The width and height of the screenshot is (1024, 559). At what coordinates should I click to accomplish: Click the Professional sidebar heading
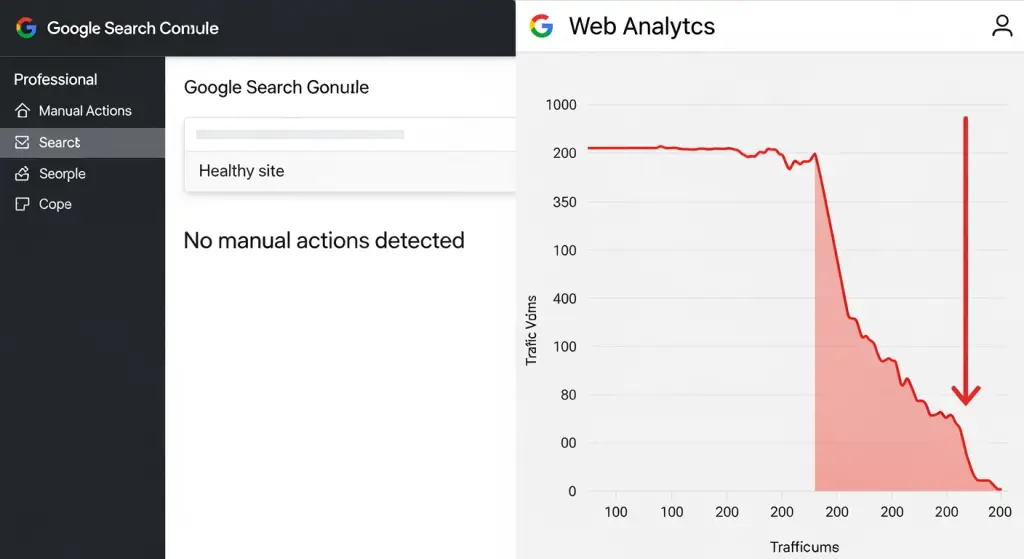click(x=55, y=79)
